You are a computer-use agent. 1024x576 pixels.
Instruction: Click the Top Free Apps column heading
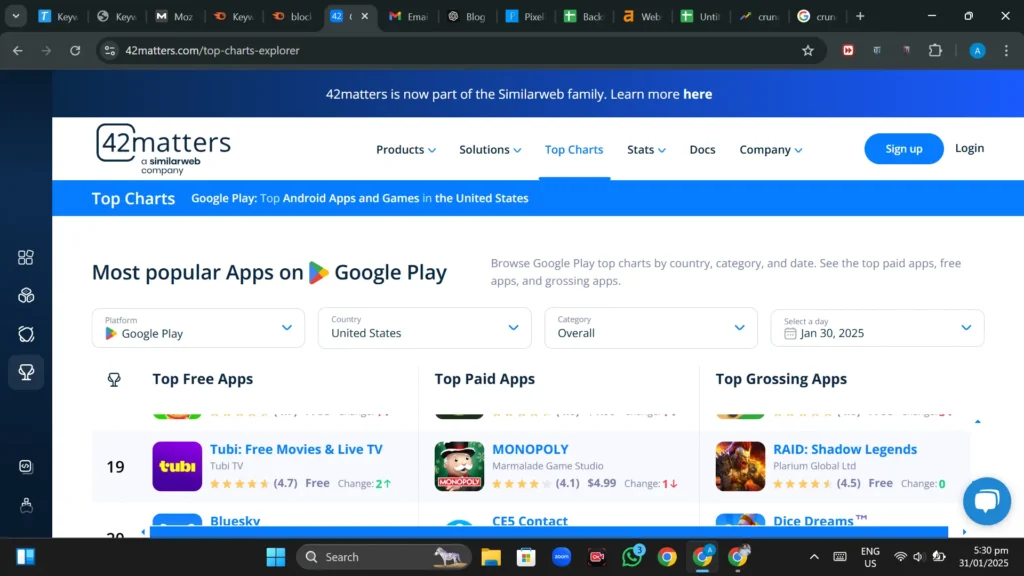[202, 379]
